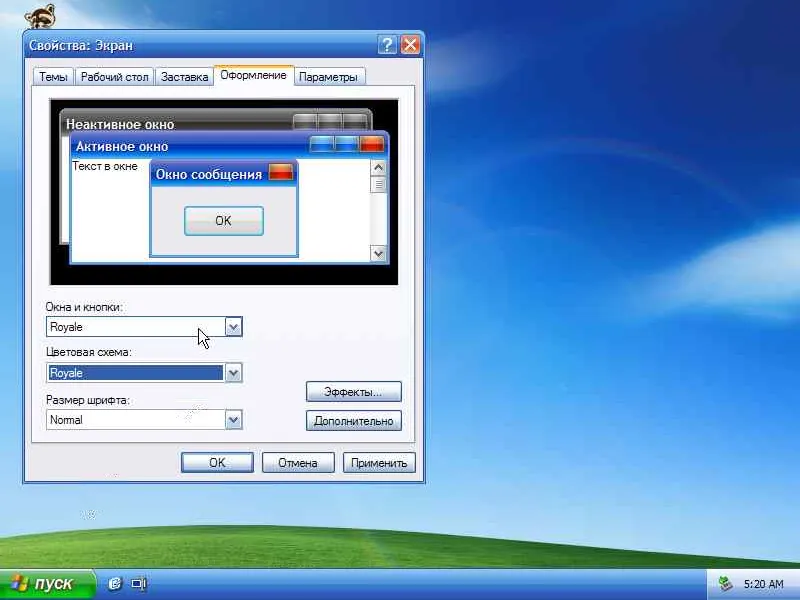Open the Эффекты... dialog

(354, 392)
